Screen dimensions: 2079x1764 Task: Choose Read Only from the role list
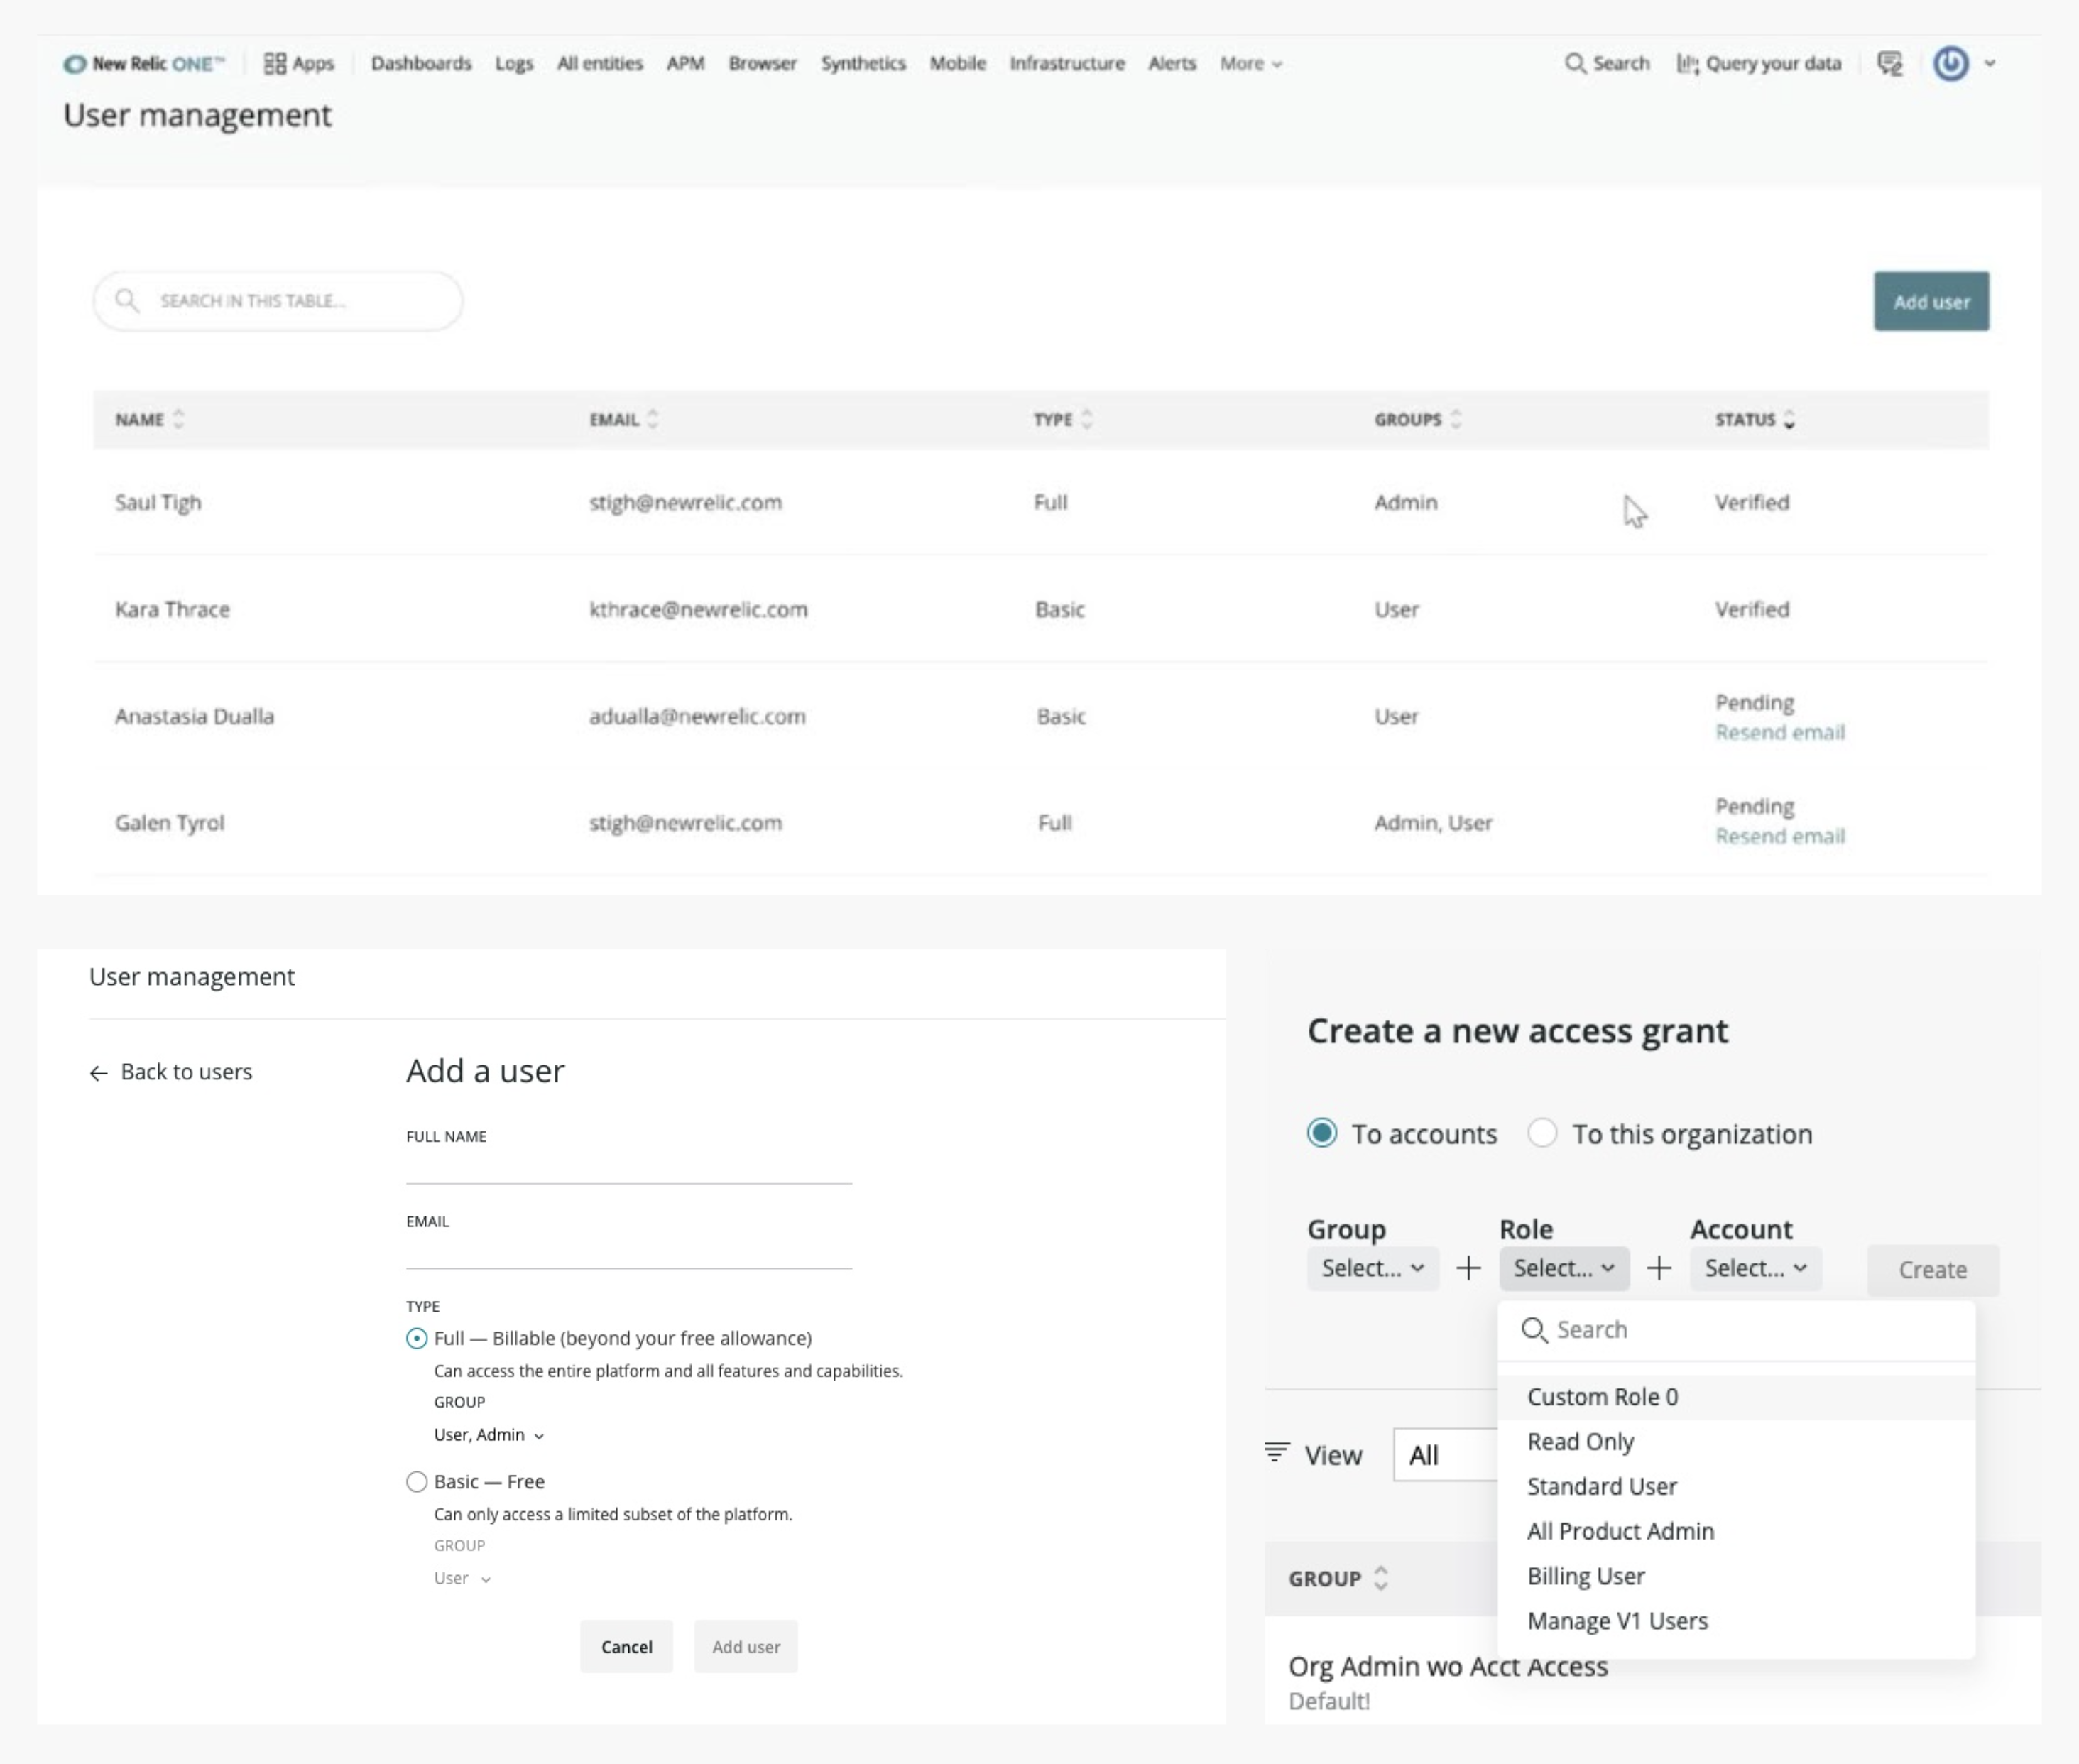pyautogui.click(x=1580, y=1442)
